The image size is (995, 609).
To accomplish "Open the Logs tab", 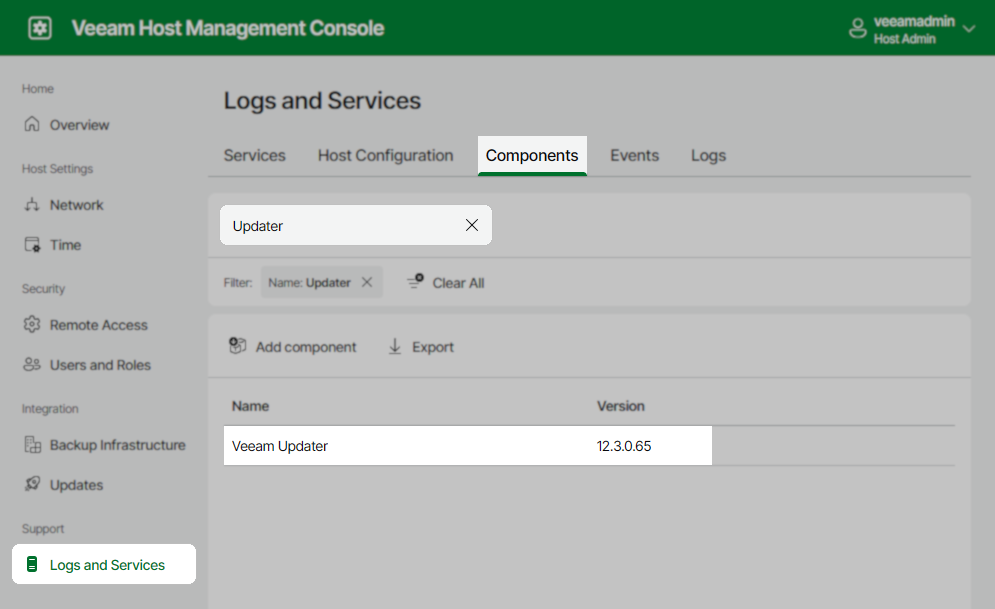I will pos(708,155).
